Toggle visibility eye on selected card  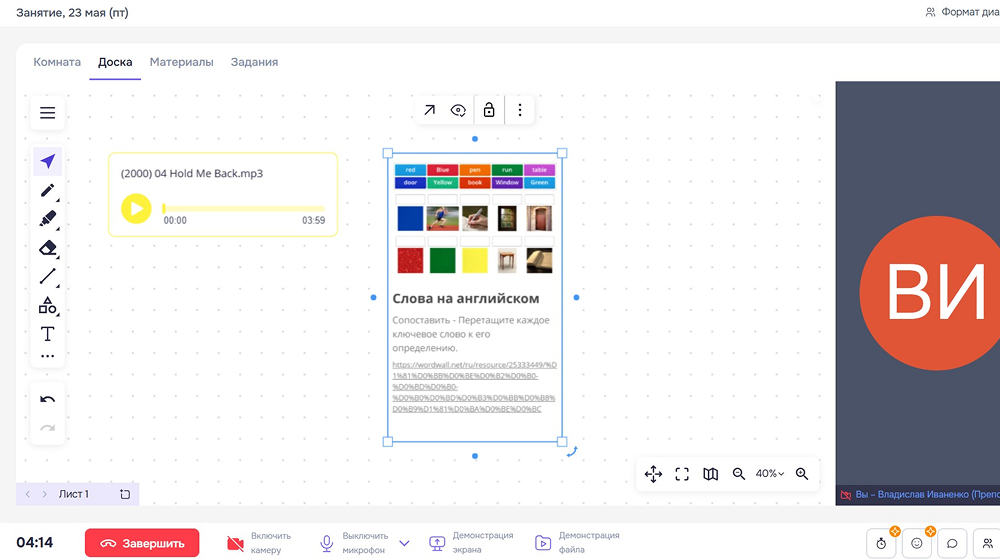click(458, 110)
